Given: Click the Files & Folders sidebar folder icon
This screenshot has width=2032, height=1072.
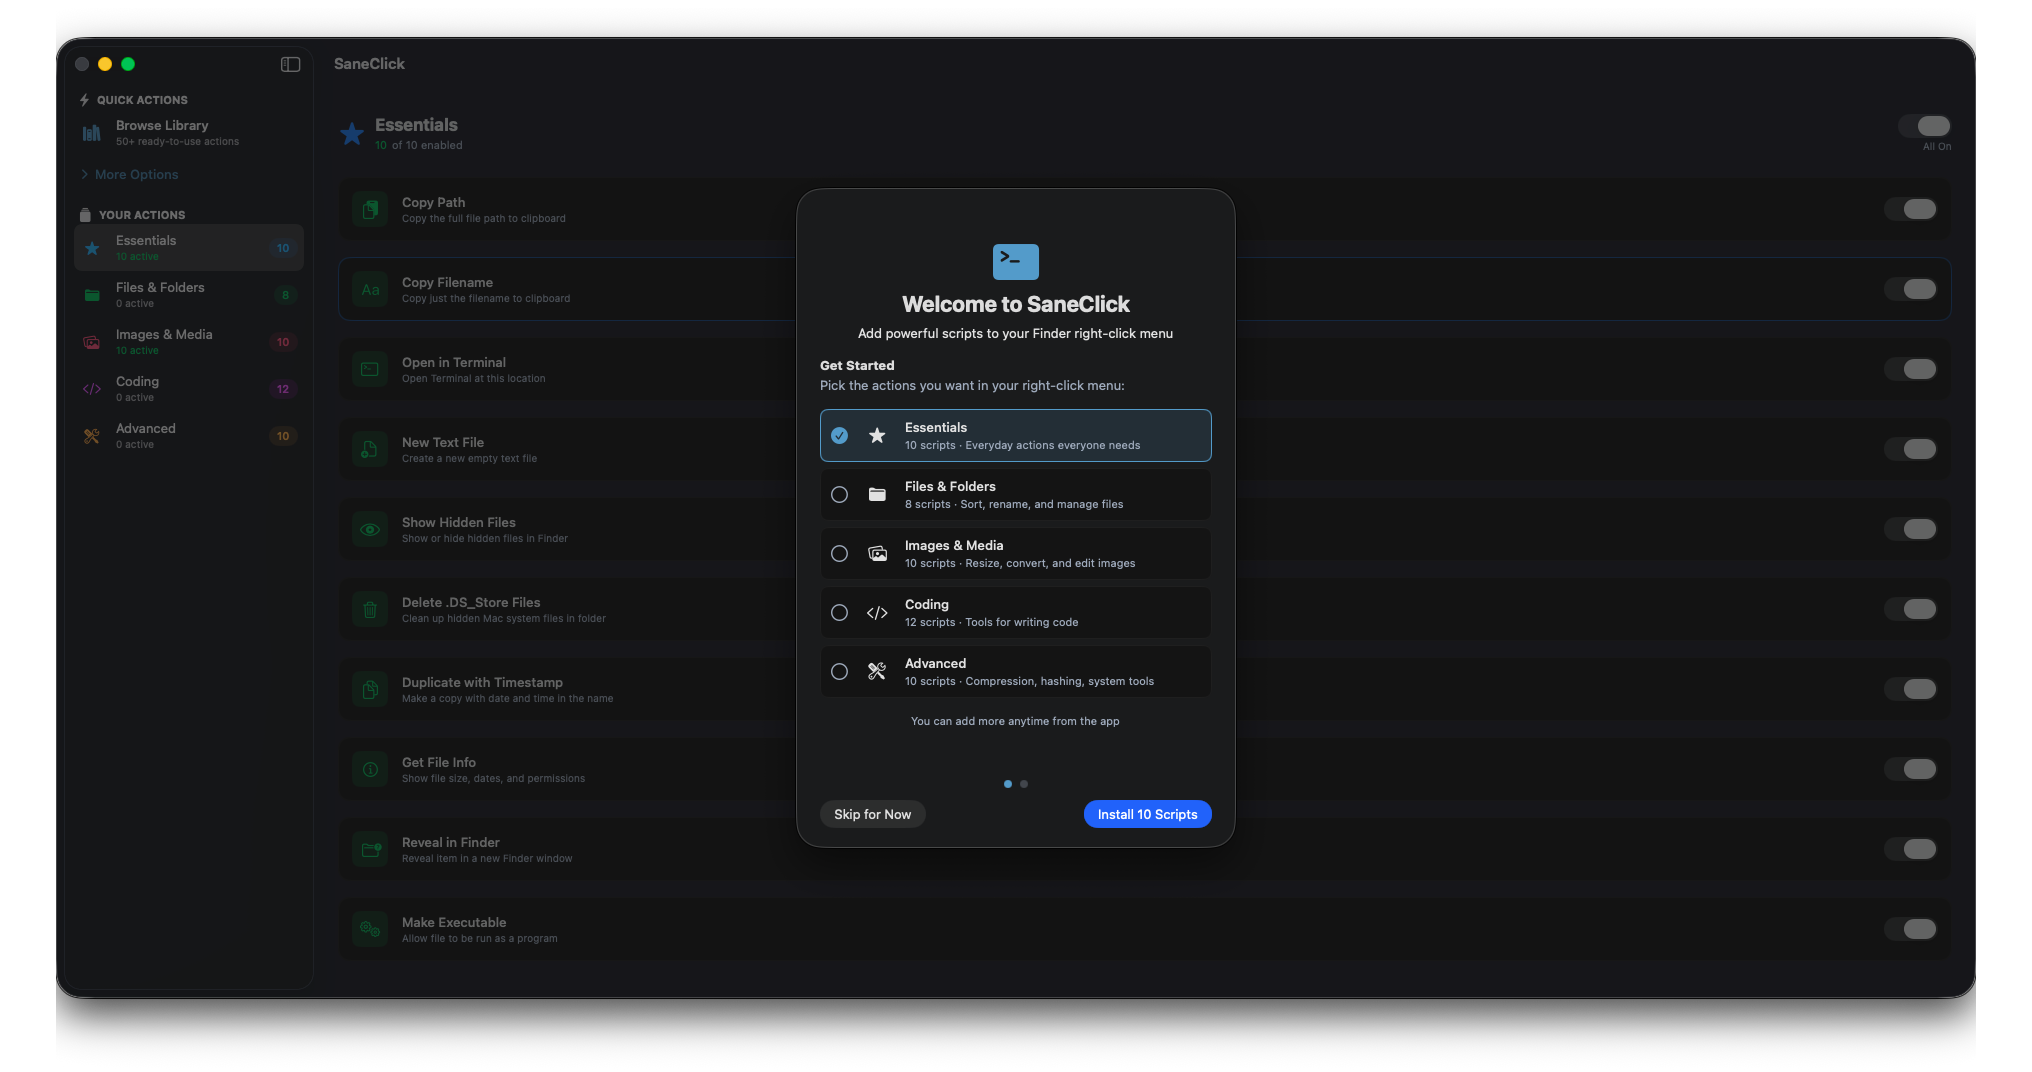Looking at the screenshot, I should (92, 295).
